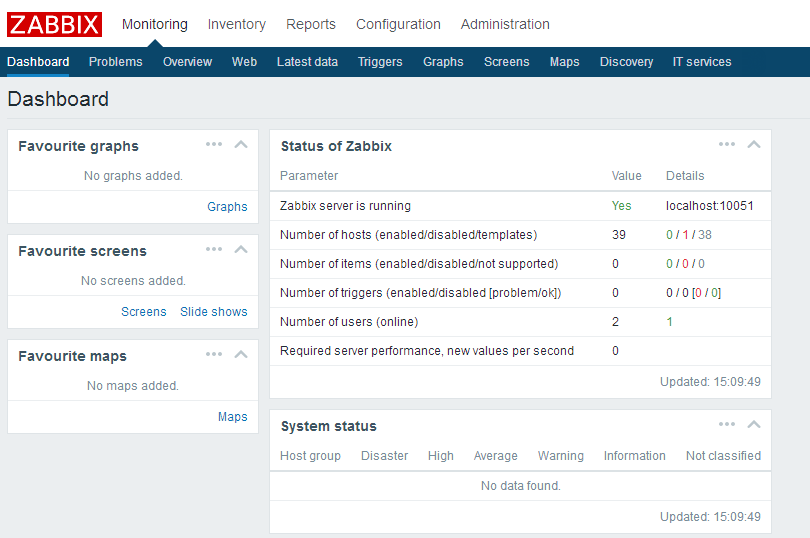Click the 'No maps added.' message
Viewport: 810px width, 538px height.
click(x=133, y=386)
